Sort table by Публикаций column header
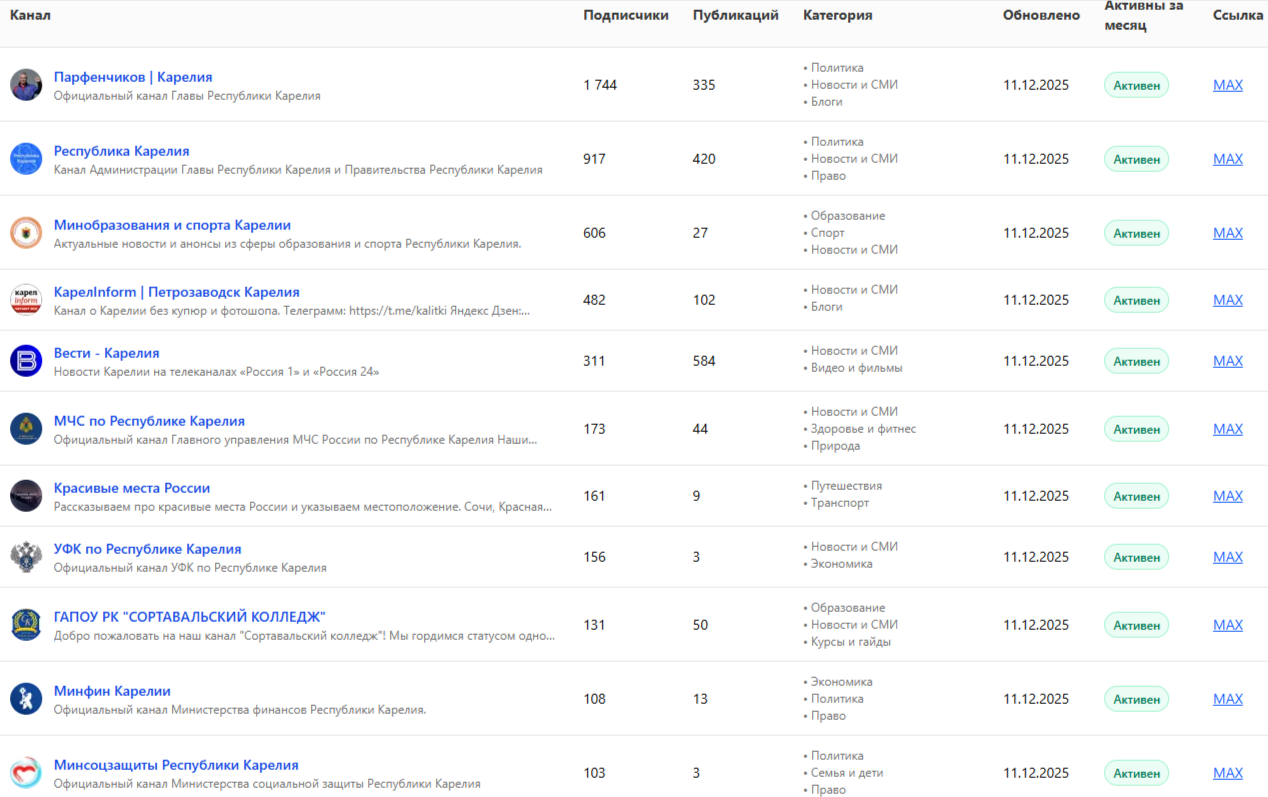Viewport: 1268px width, 797px height. [x=735, y=15]
